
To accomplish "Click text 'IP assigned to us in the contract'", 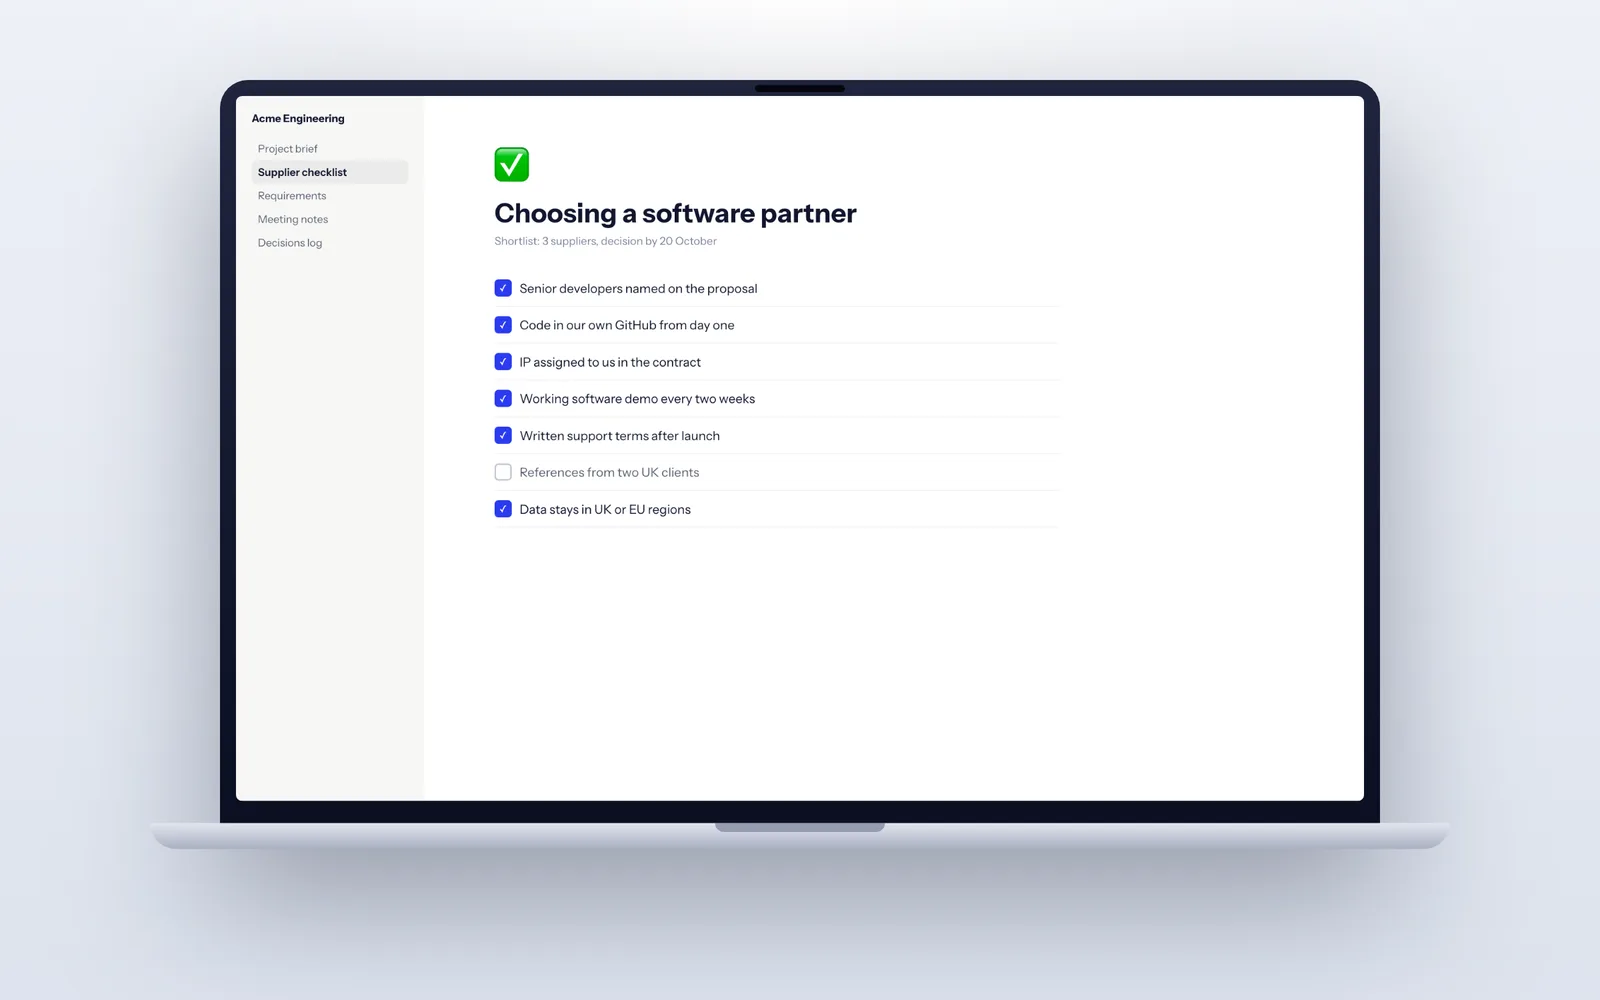I will click(x=610, y=362).
